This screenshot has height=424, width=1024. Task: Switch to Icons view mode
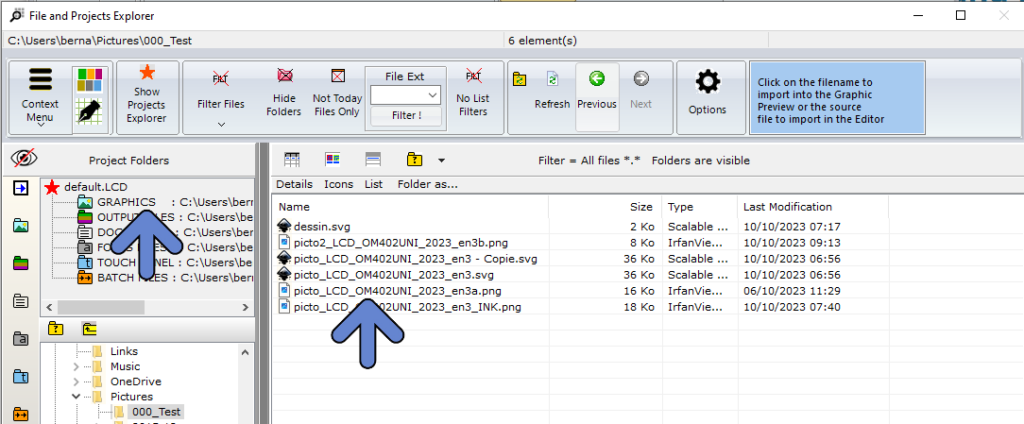[x=333, y=160]
